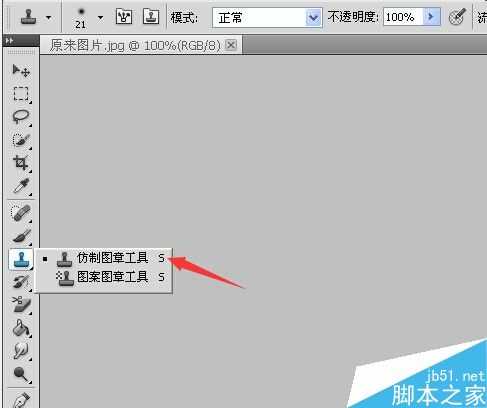Select the Quick Selection tool
The width and height of the screenshot is (487, 408).
click(21, 140)
